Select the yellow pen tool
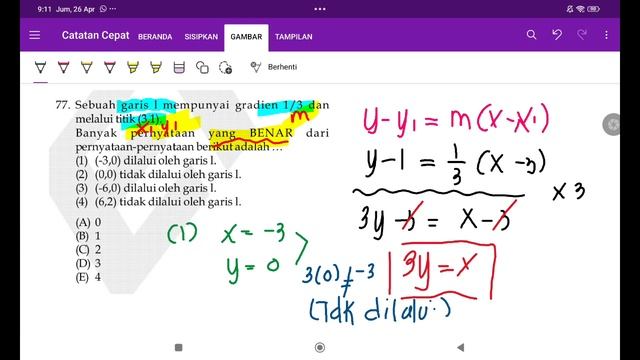Image resolution: width=640 pixels, height=360 pixels. pyautogui.click(x=87, y=67)
